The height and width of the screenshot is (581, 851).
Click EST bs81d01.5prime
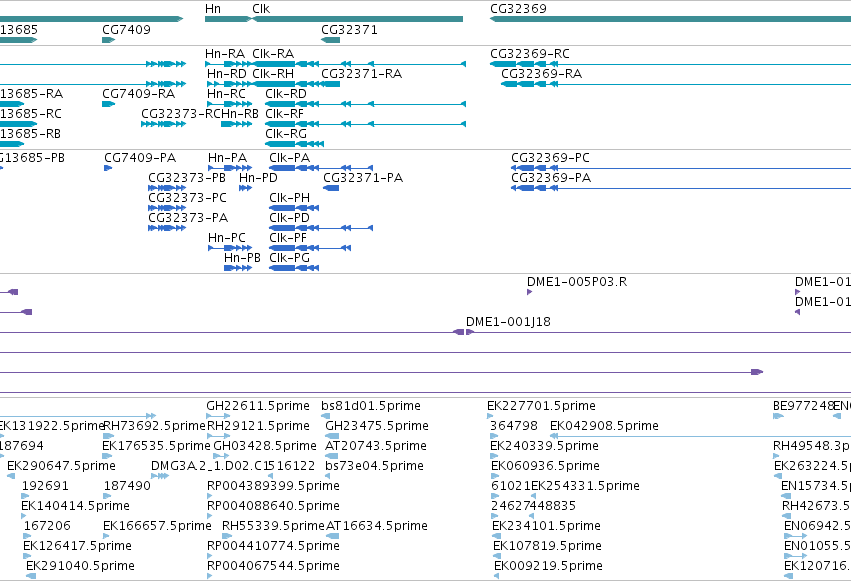(x=371, y=406)
